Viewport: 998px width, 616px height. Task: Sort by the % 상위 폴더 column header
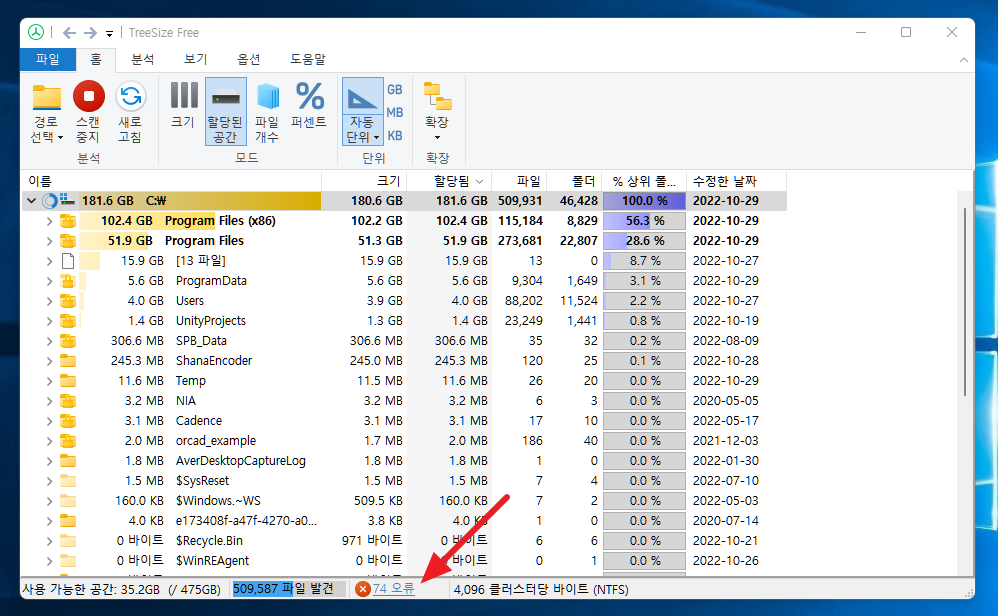coord(643,181)
